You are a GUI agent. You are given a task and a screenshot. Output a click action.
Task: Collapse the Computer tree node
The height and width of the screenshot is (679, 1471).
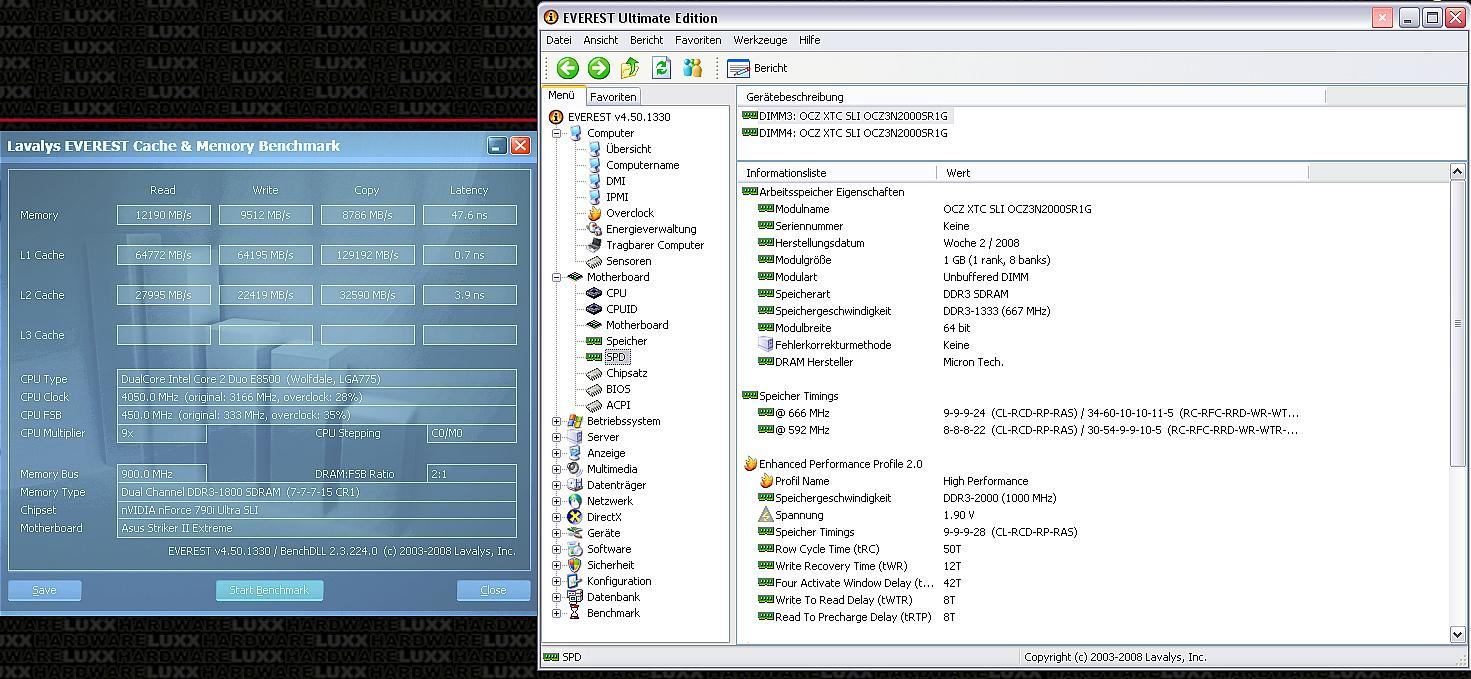[x=557, y=133]
